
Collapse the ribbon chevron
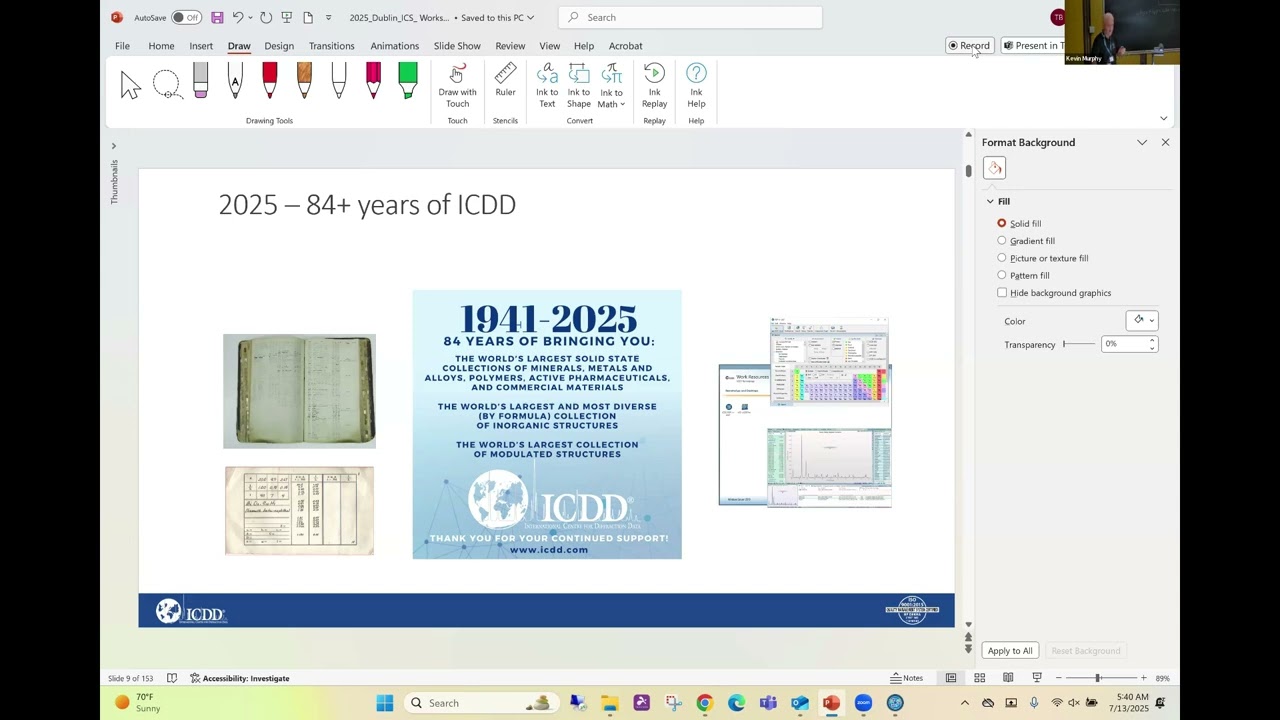(x=1163, y=118)
